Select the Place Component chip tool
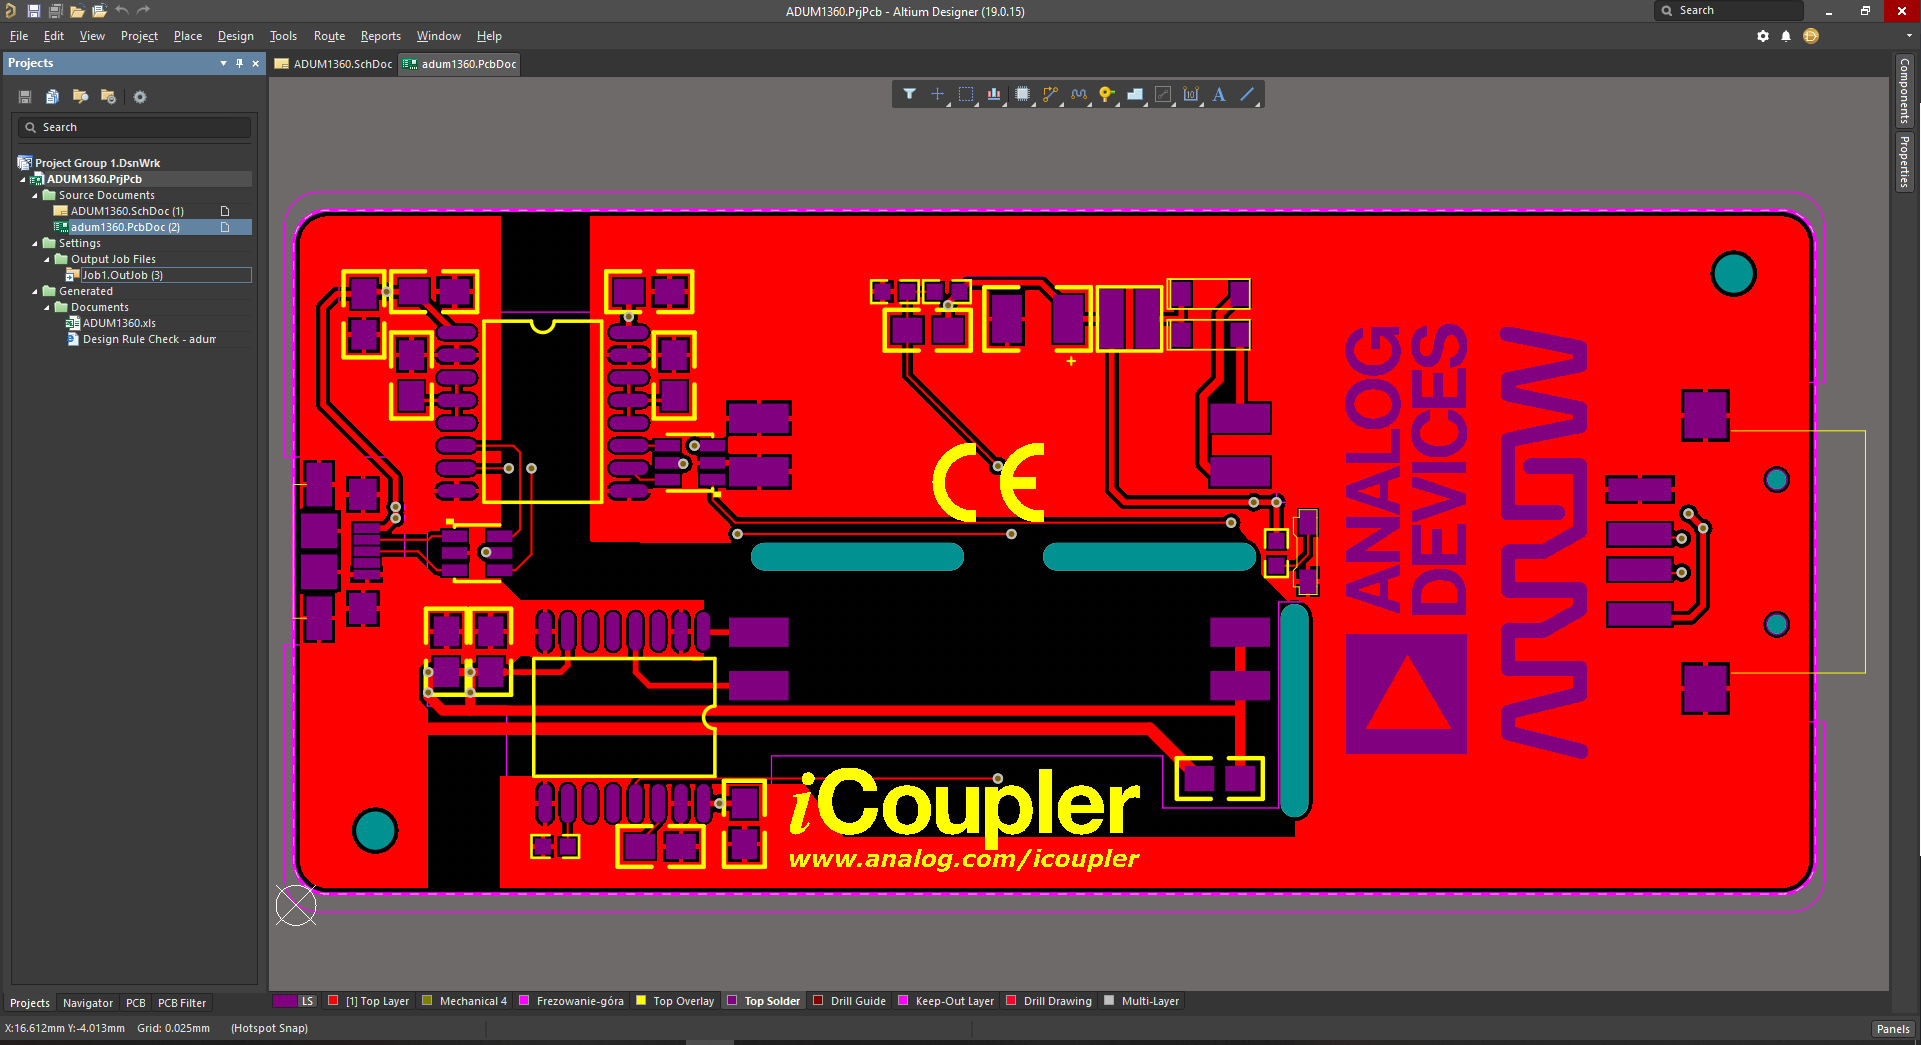This screenshot has height=1045, width=1921. pyautogui.click(x=1022, y=94)
